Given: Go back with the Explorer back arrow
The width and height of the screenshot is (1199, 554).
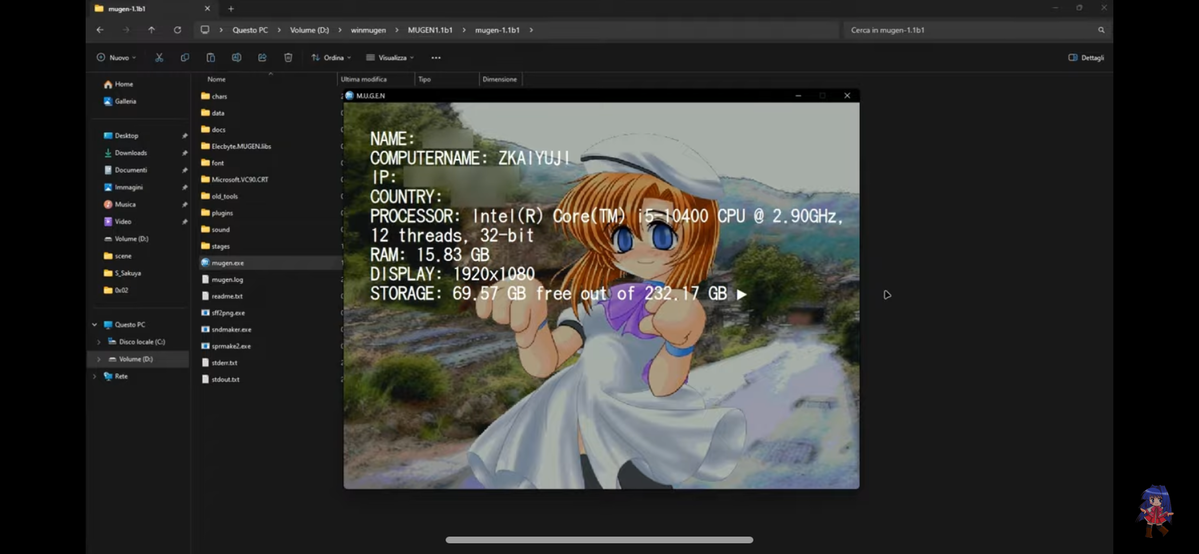Looking at the screenshot, I should click(x=100, y=30).
